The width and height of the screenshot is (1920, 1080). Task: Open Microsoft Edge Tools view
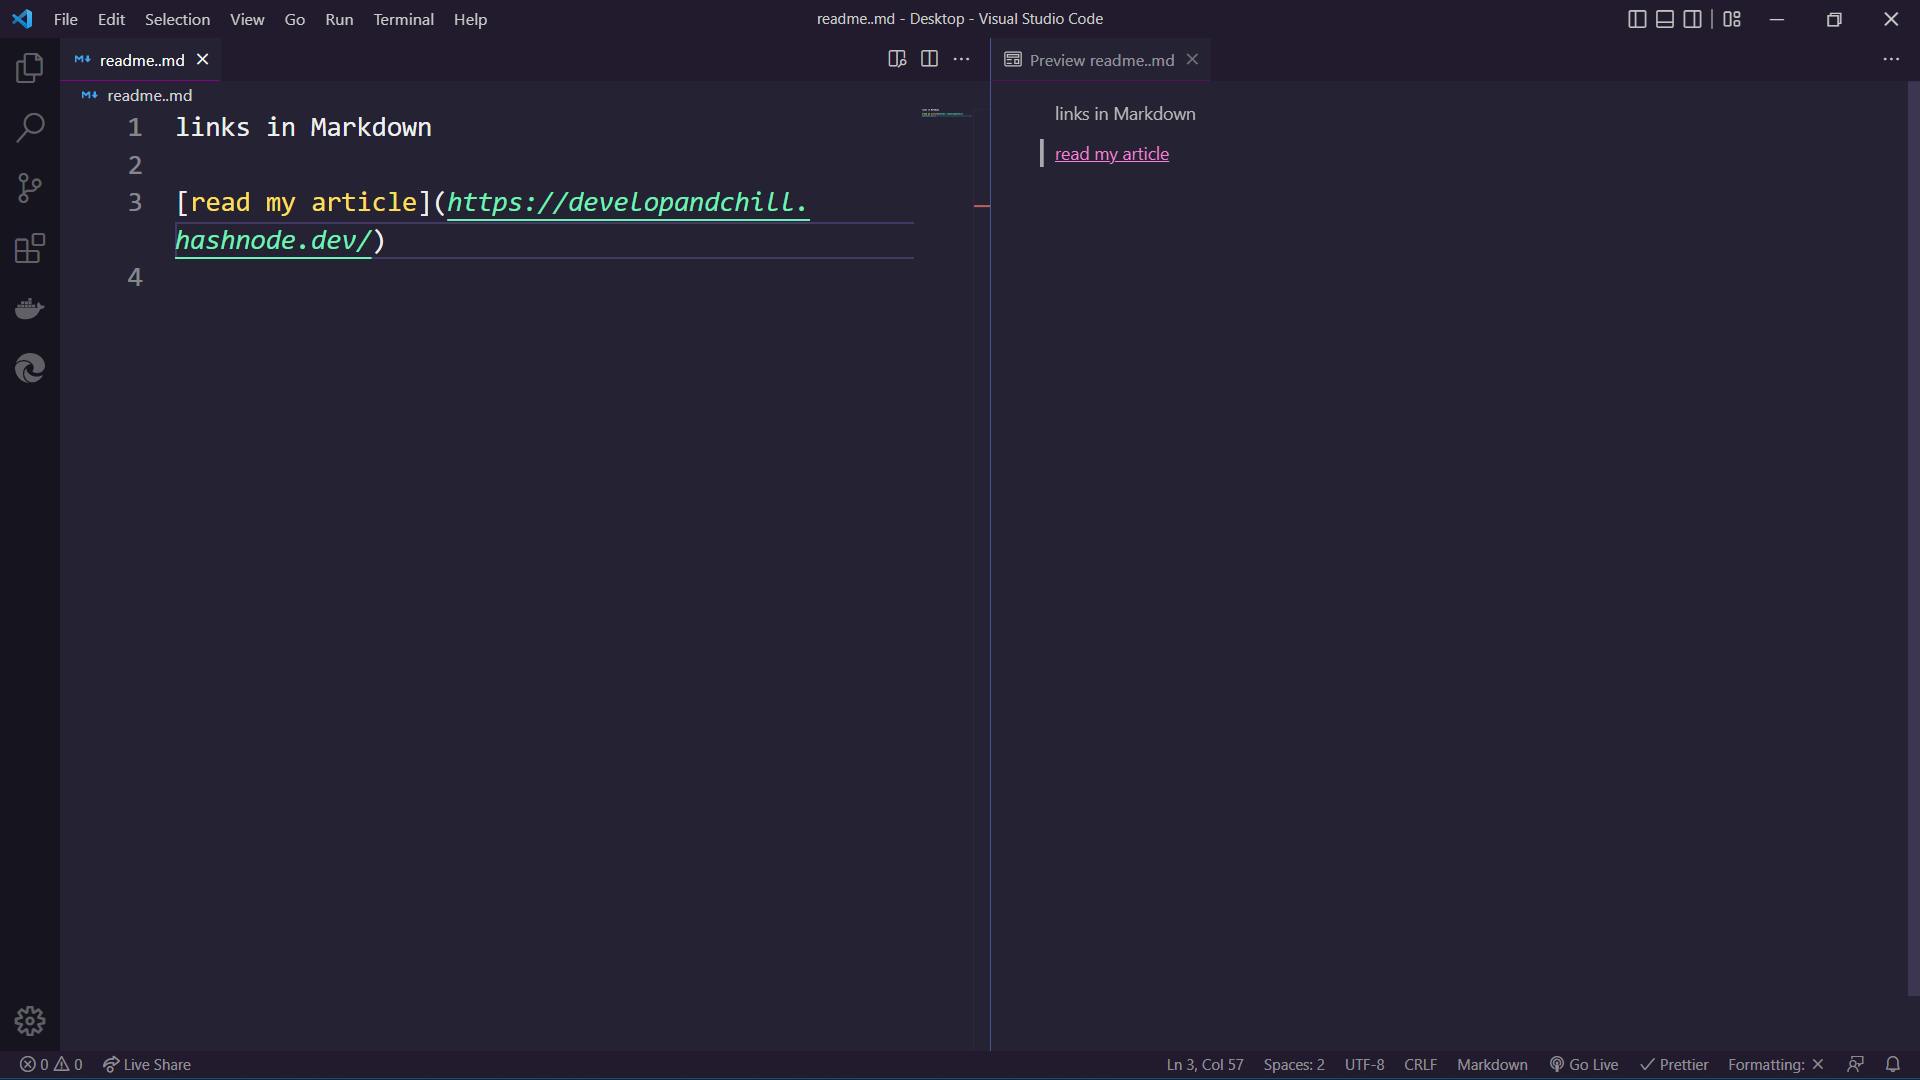point(30,368)
